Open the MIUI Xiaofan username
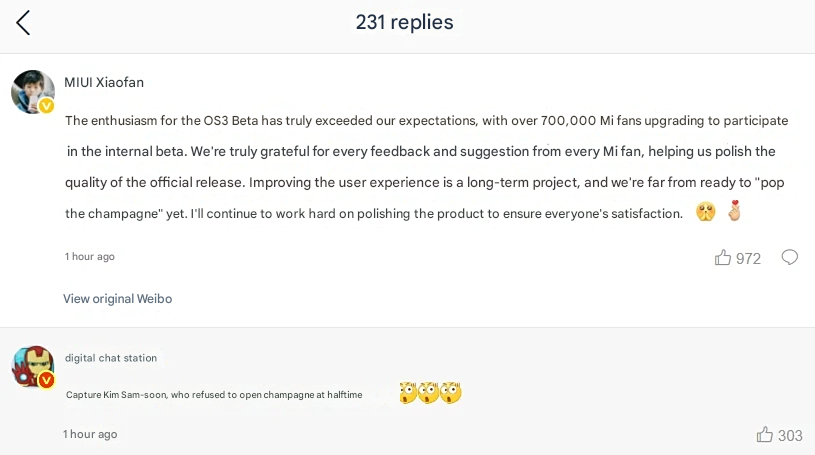815x455 pixels. (x=104, y=83)
